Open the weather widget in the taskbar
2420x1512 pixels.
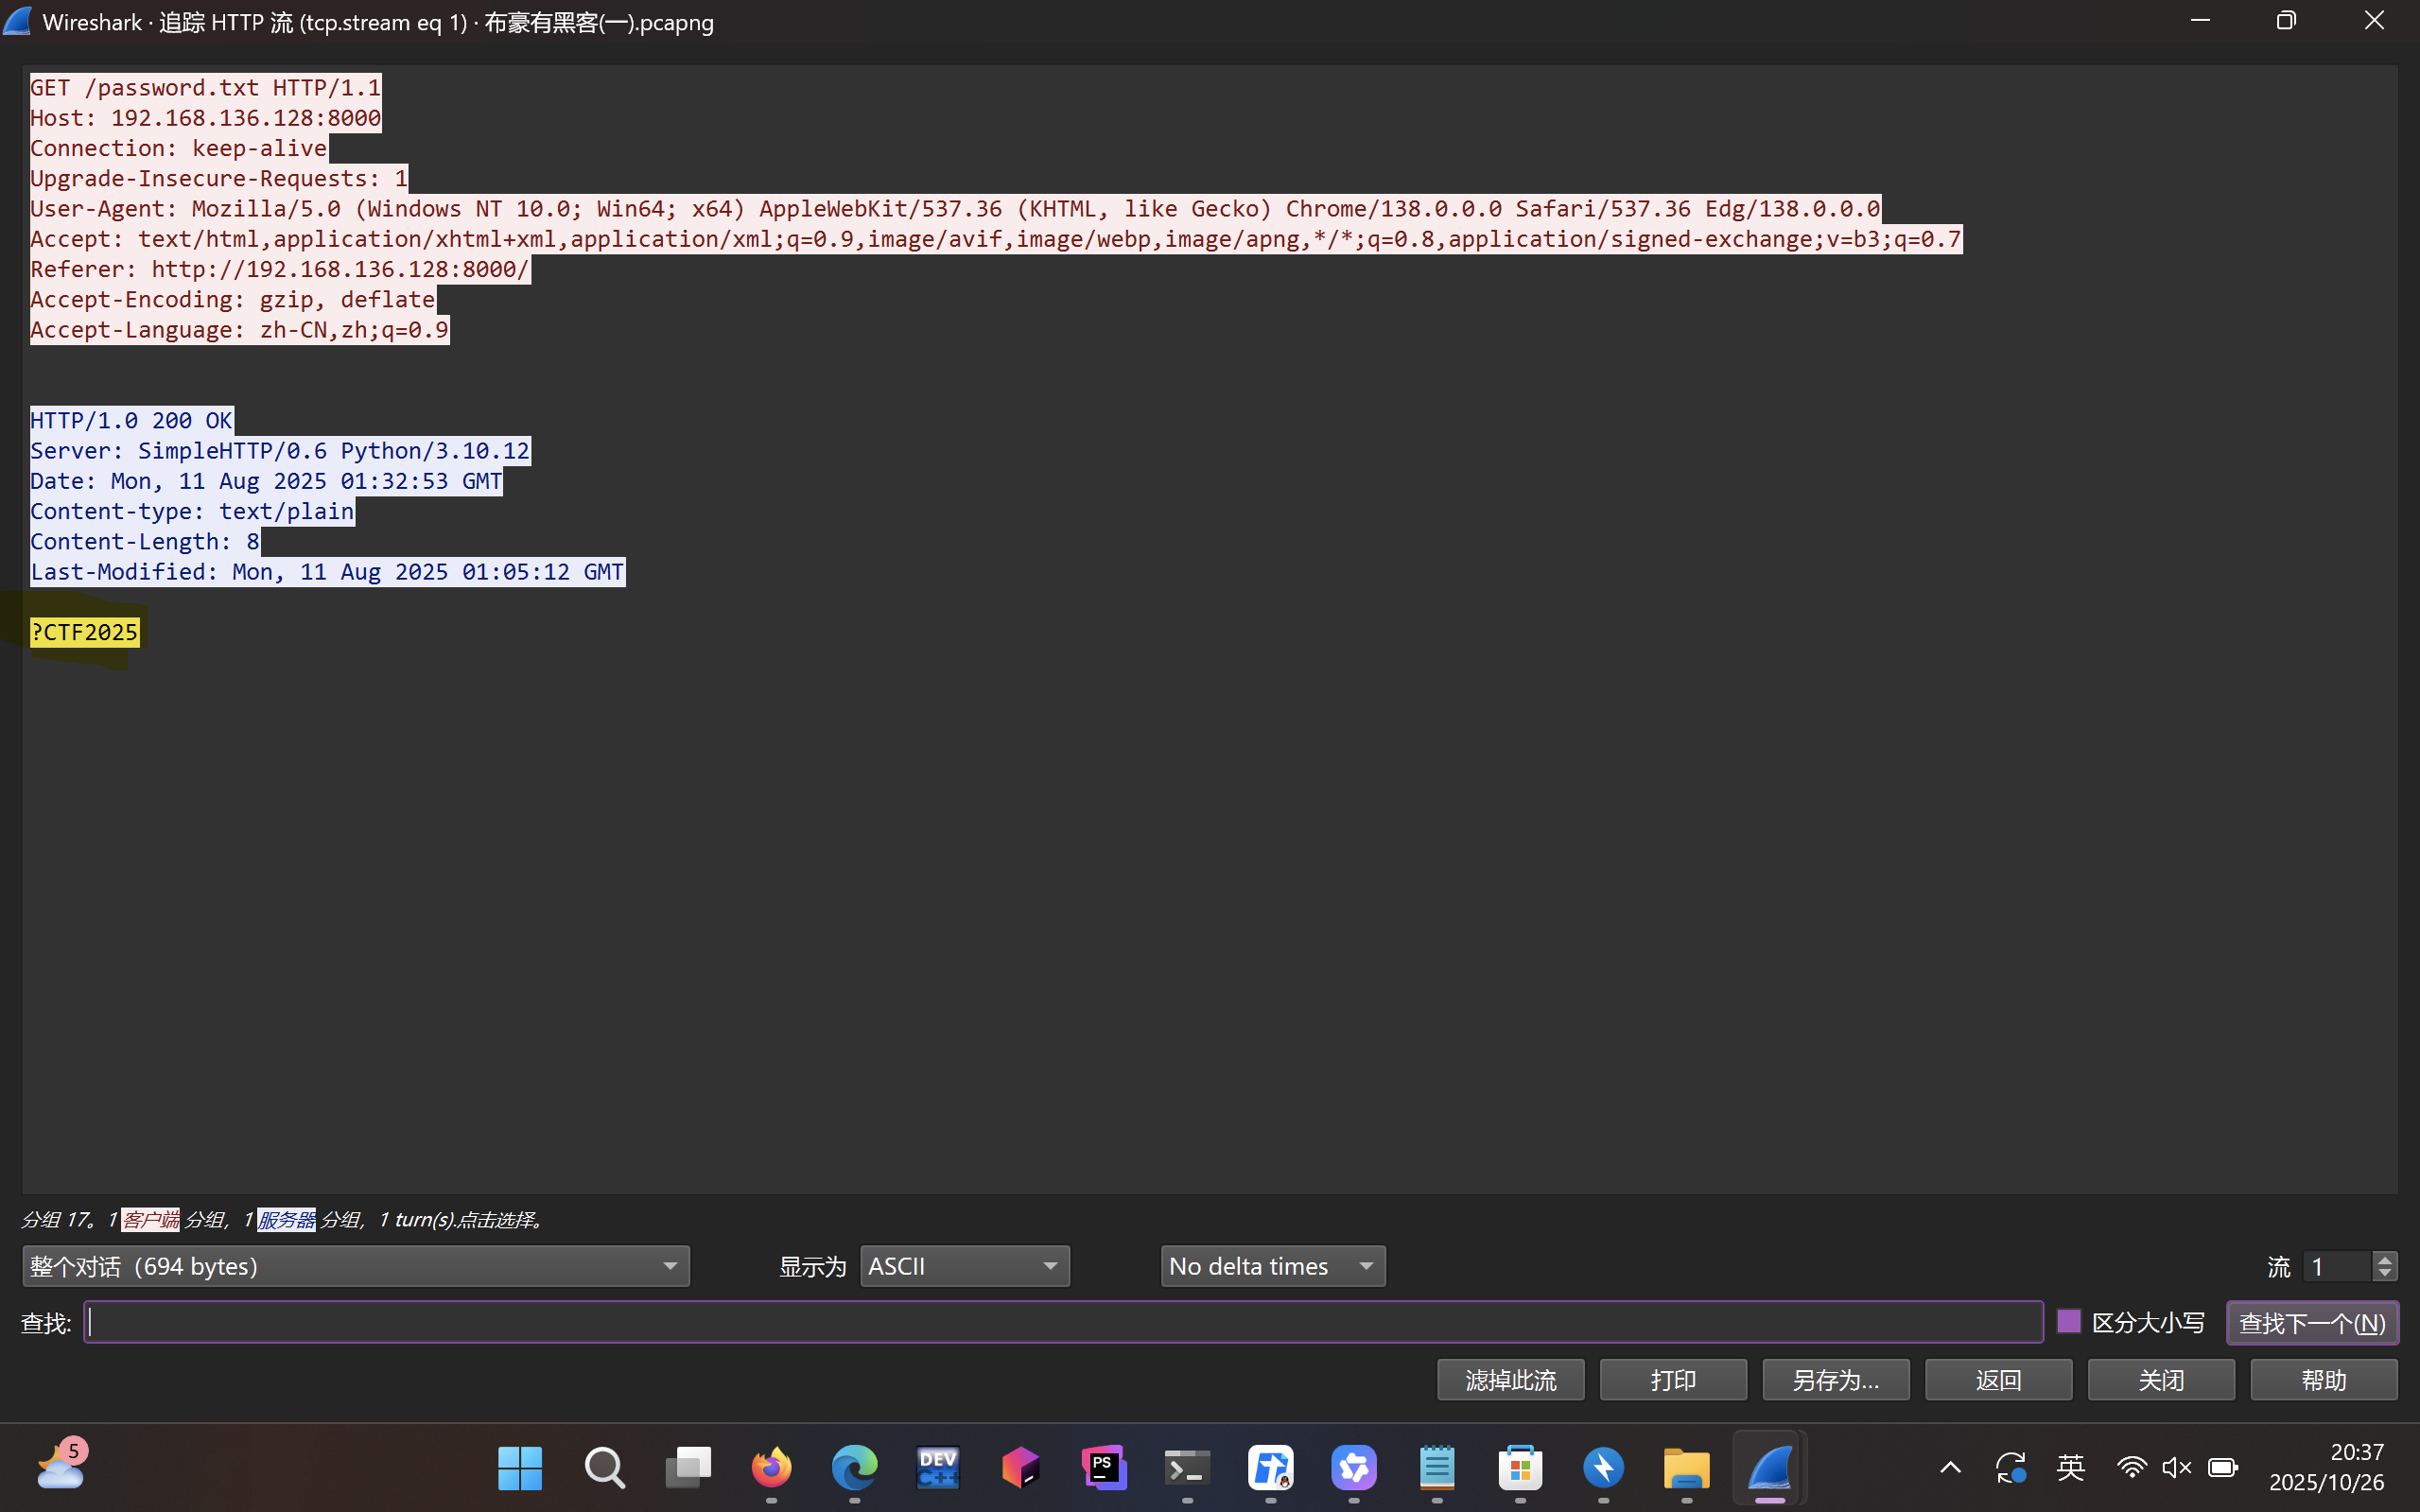[x=62, y=1466]
